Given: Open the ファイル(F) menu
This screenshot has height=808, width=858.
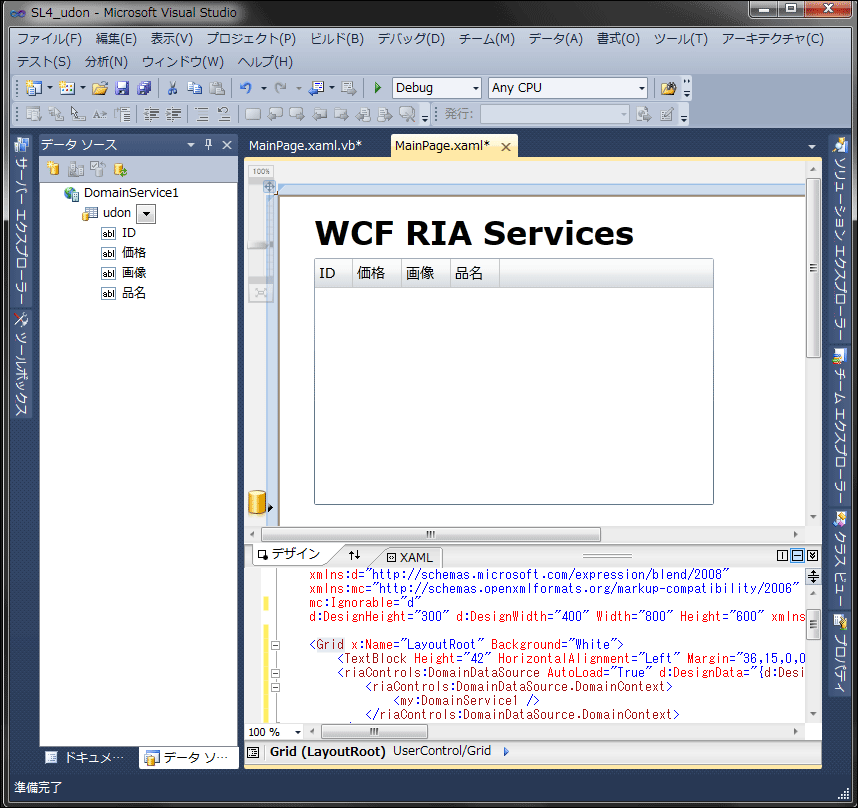Looking at the screenshot, I should pos(49,39).
